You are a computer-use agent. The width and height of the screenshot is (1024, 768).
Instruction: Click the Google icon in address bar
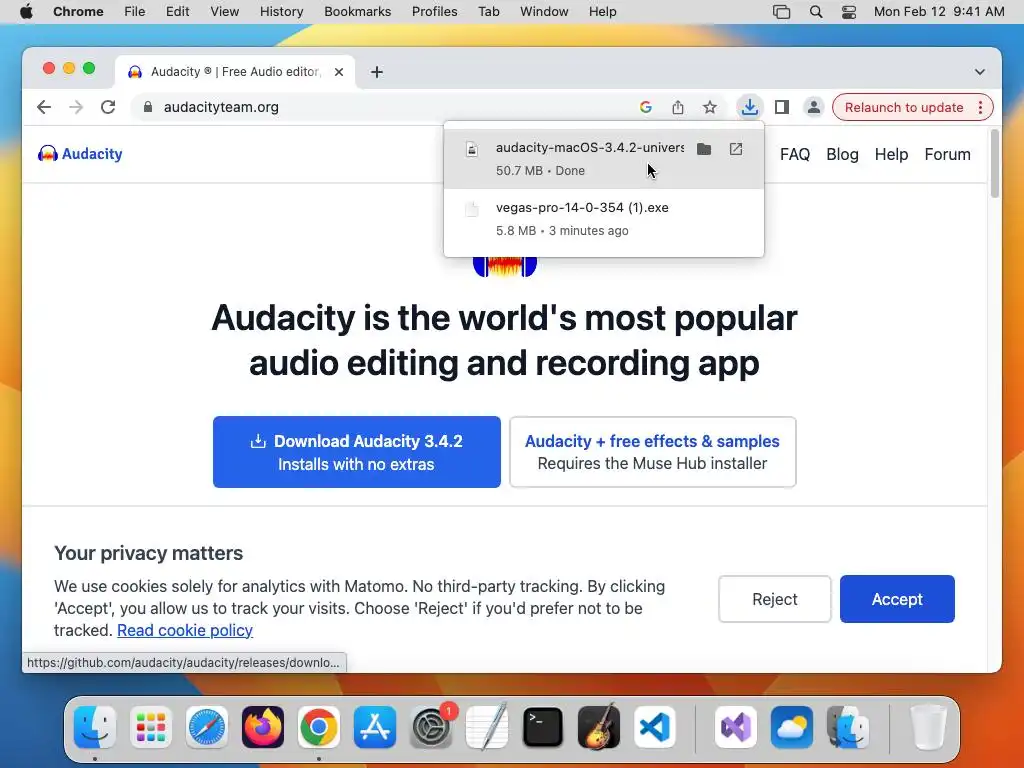pyautogui.click(x=646, y=107)
